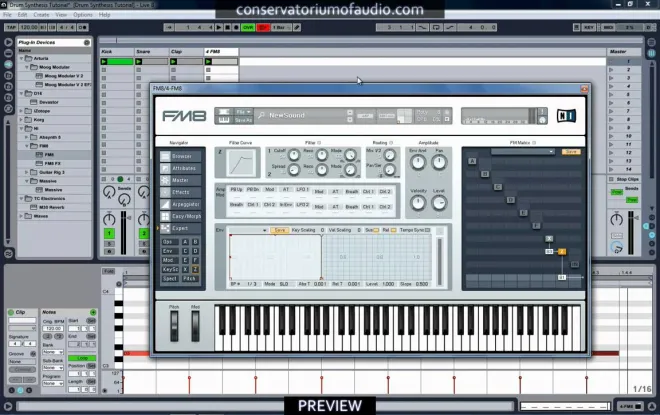The height and width of the screenshot is (415, 660).
Task: Click the Save button above FM Matrix
Action: 571,152
